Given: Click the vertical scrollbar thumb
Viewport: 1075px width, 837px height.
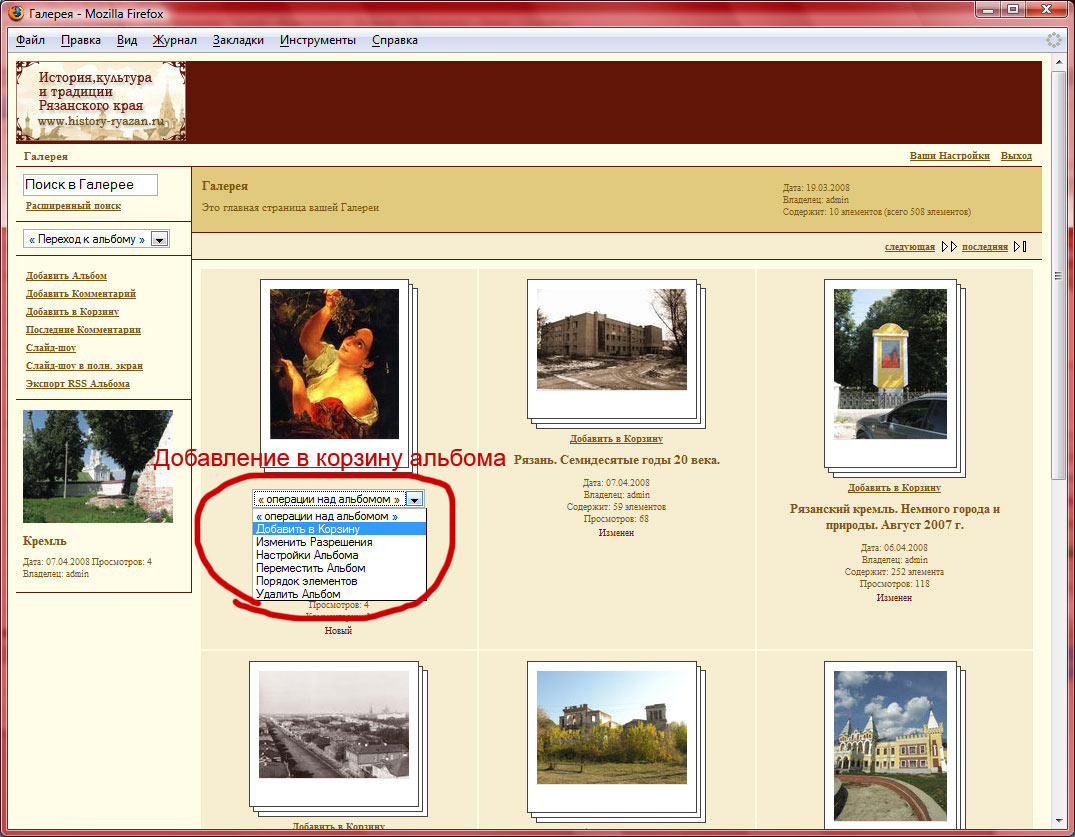Looking at the screenshot, I should (1058, 276).
